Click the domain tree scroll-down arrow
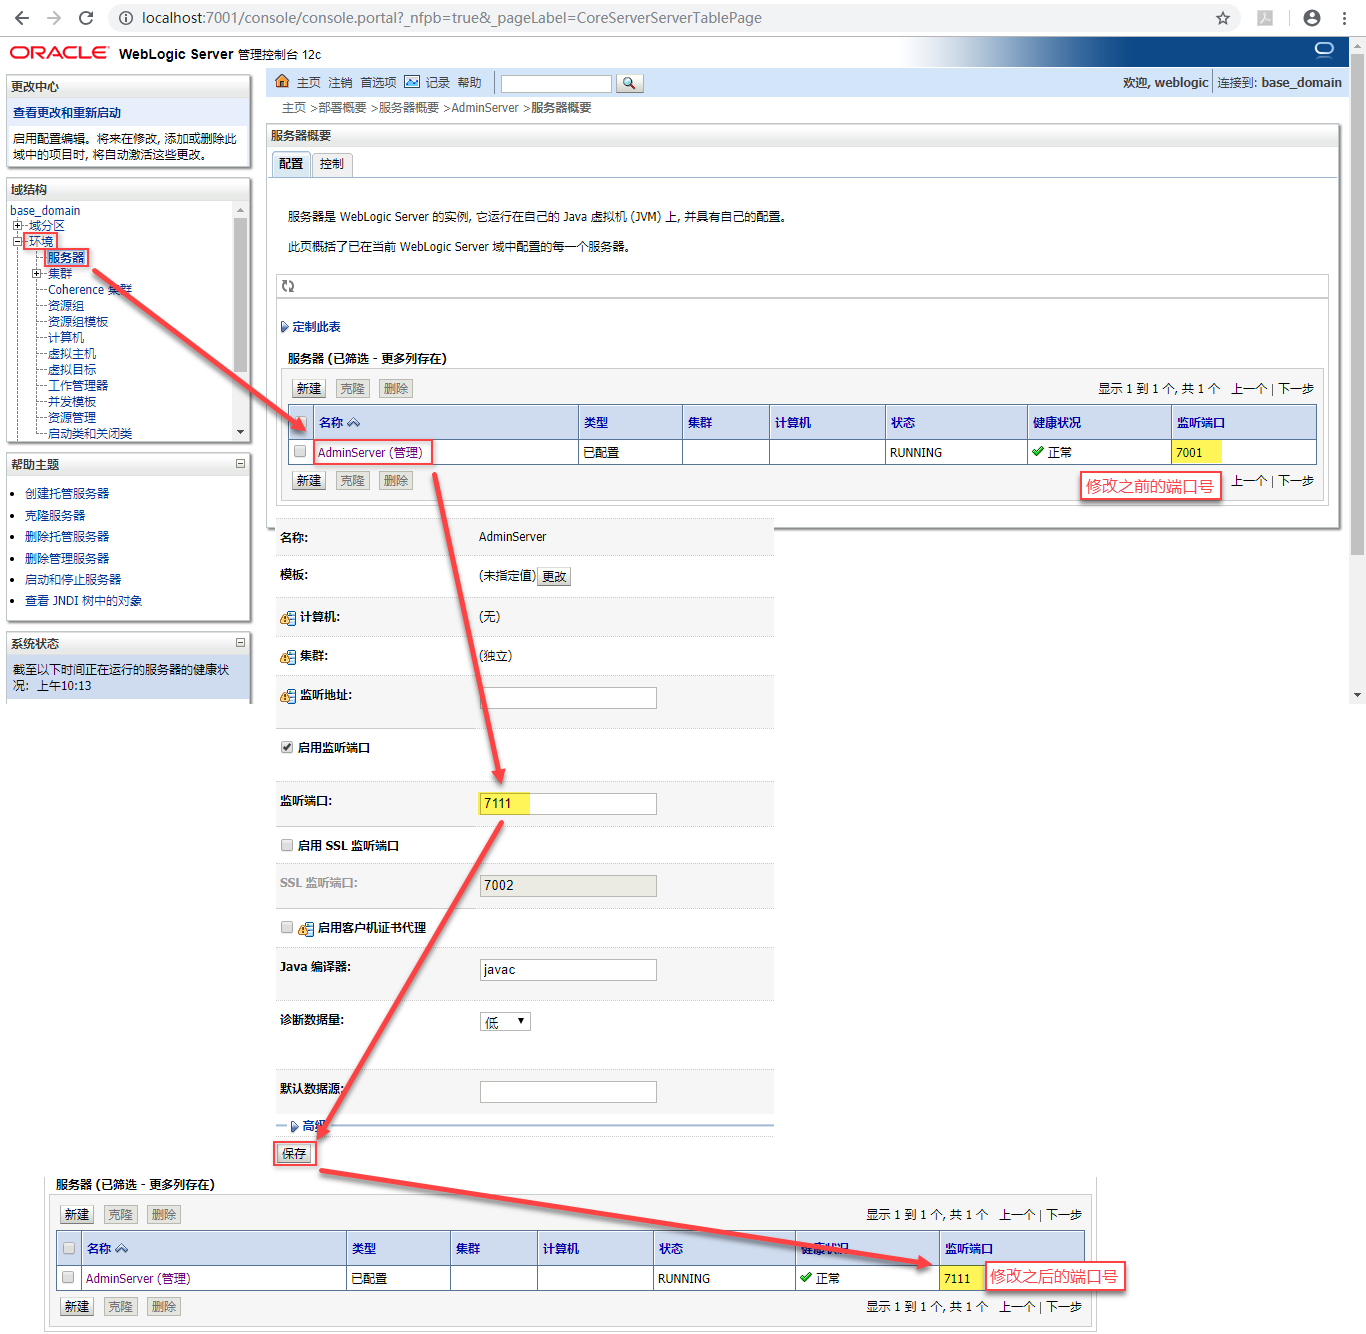 [x=240, y=432]
